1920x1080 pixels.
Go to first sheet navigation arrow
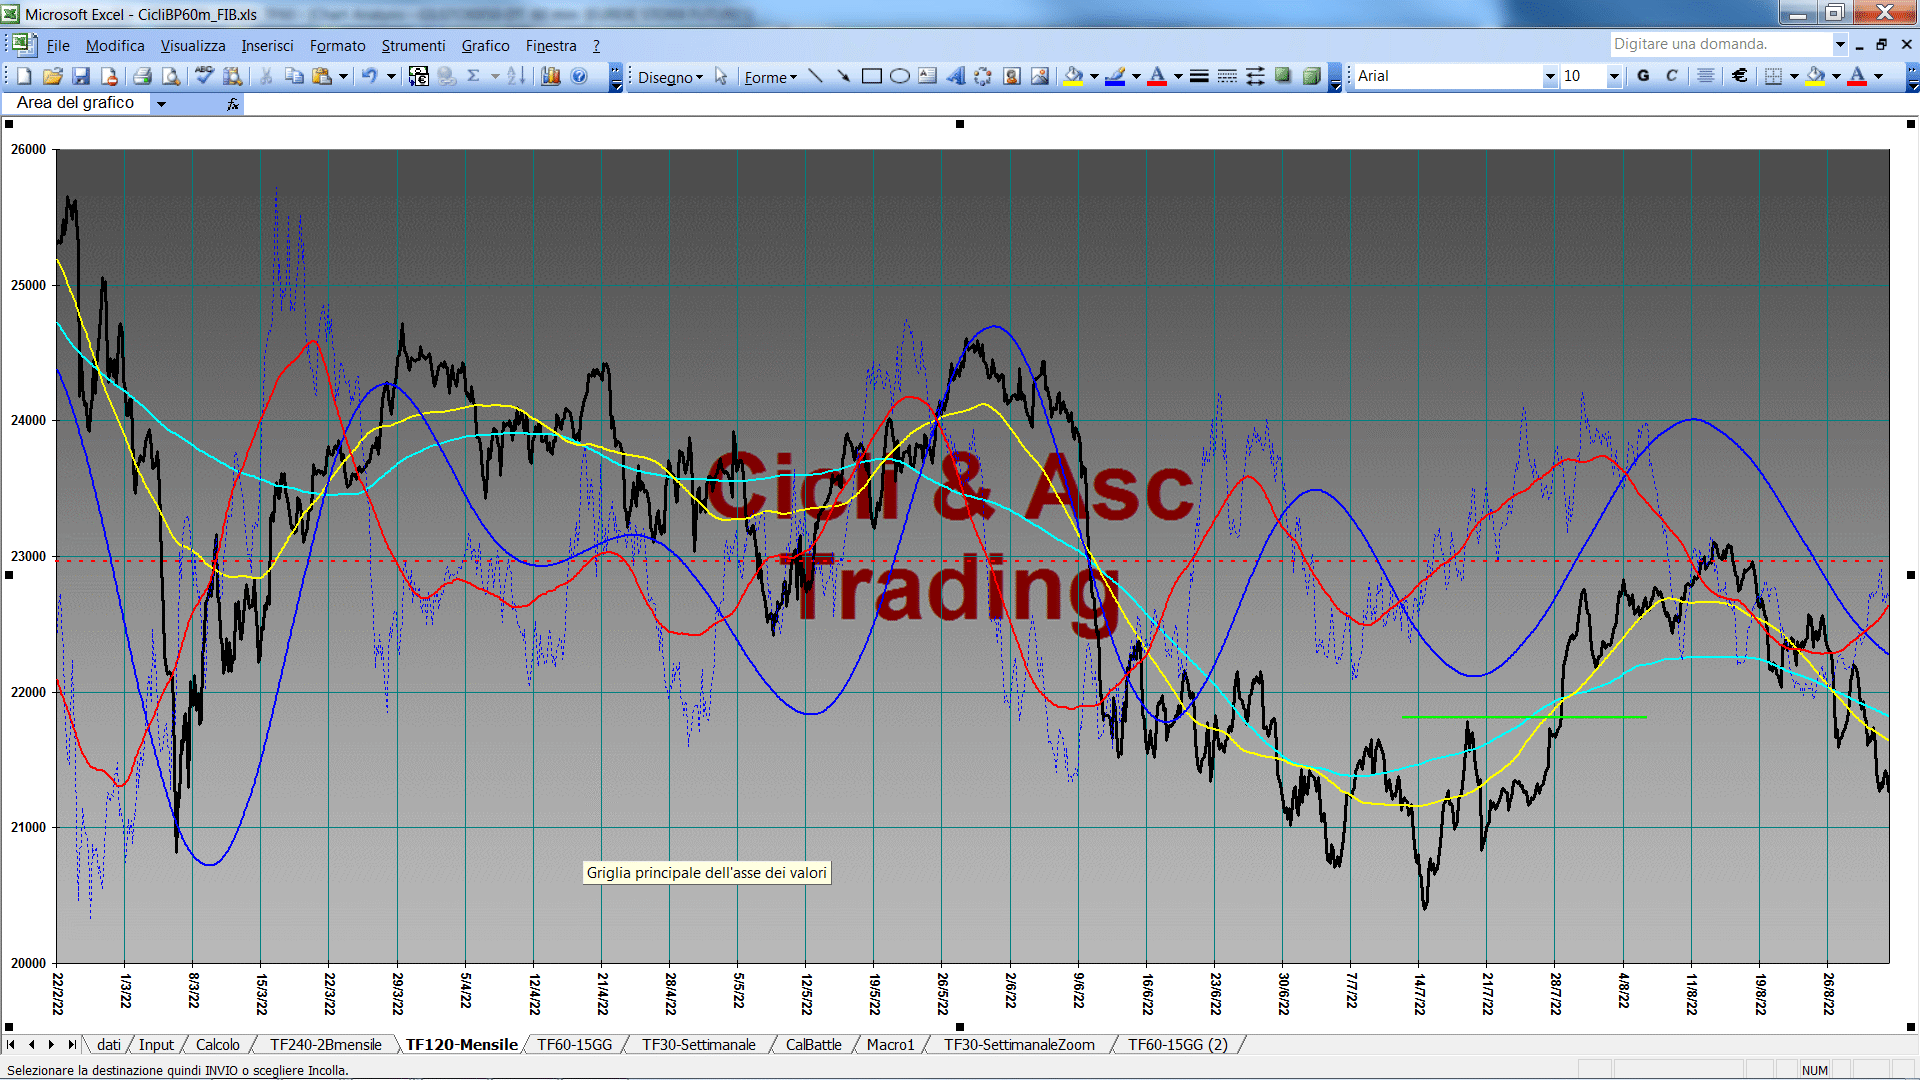(x=11, y=1045)
